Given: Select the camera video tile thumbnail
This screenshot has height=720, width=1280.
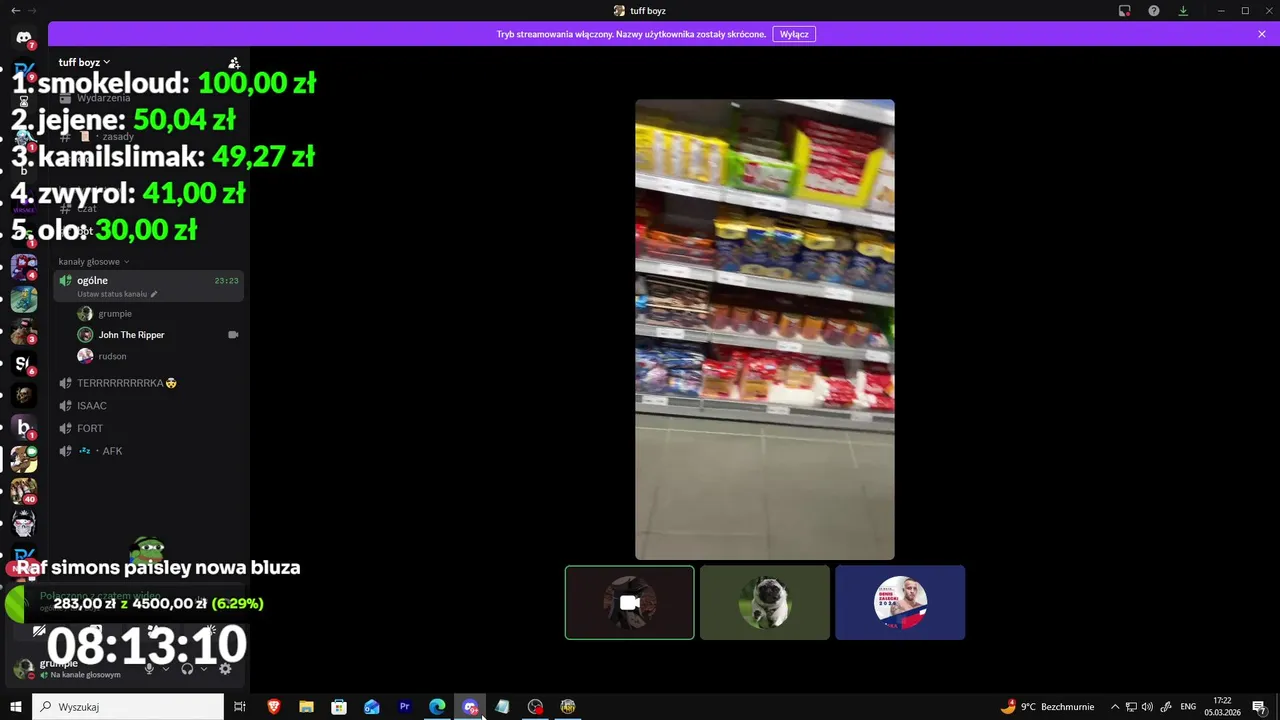Looking at the screenshot, I should pyautogui.click(x=629, y=603).
